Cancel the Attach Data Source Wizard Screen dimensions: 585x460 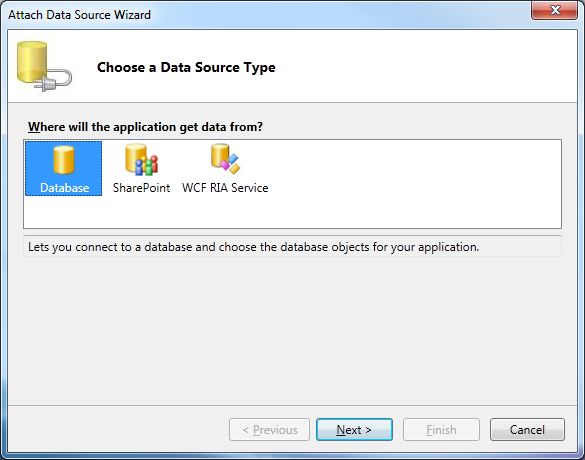point(527,429)
